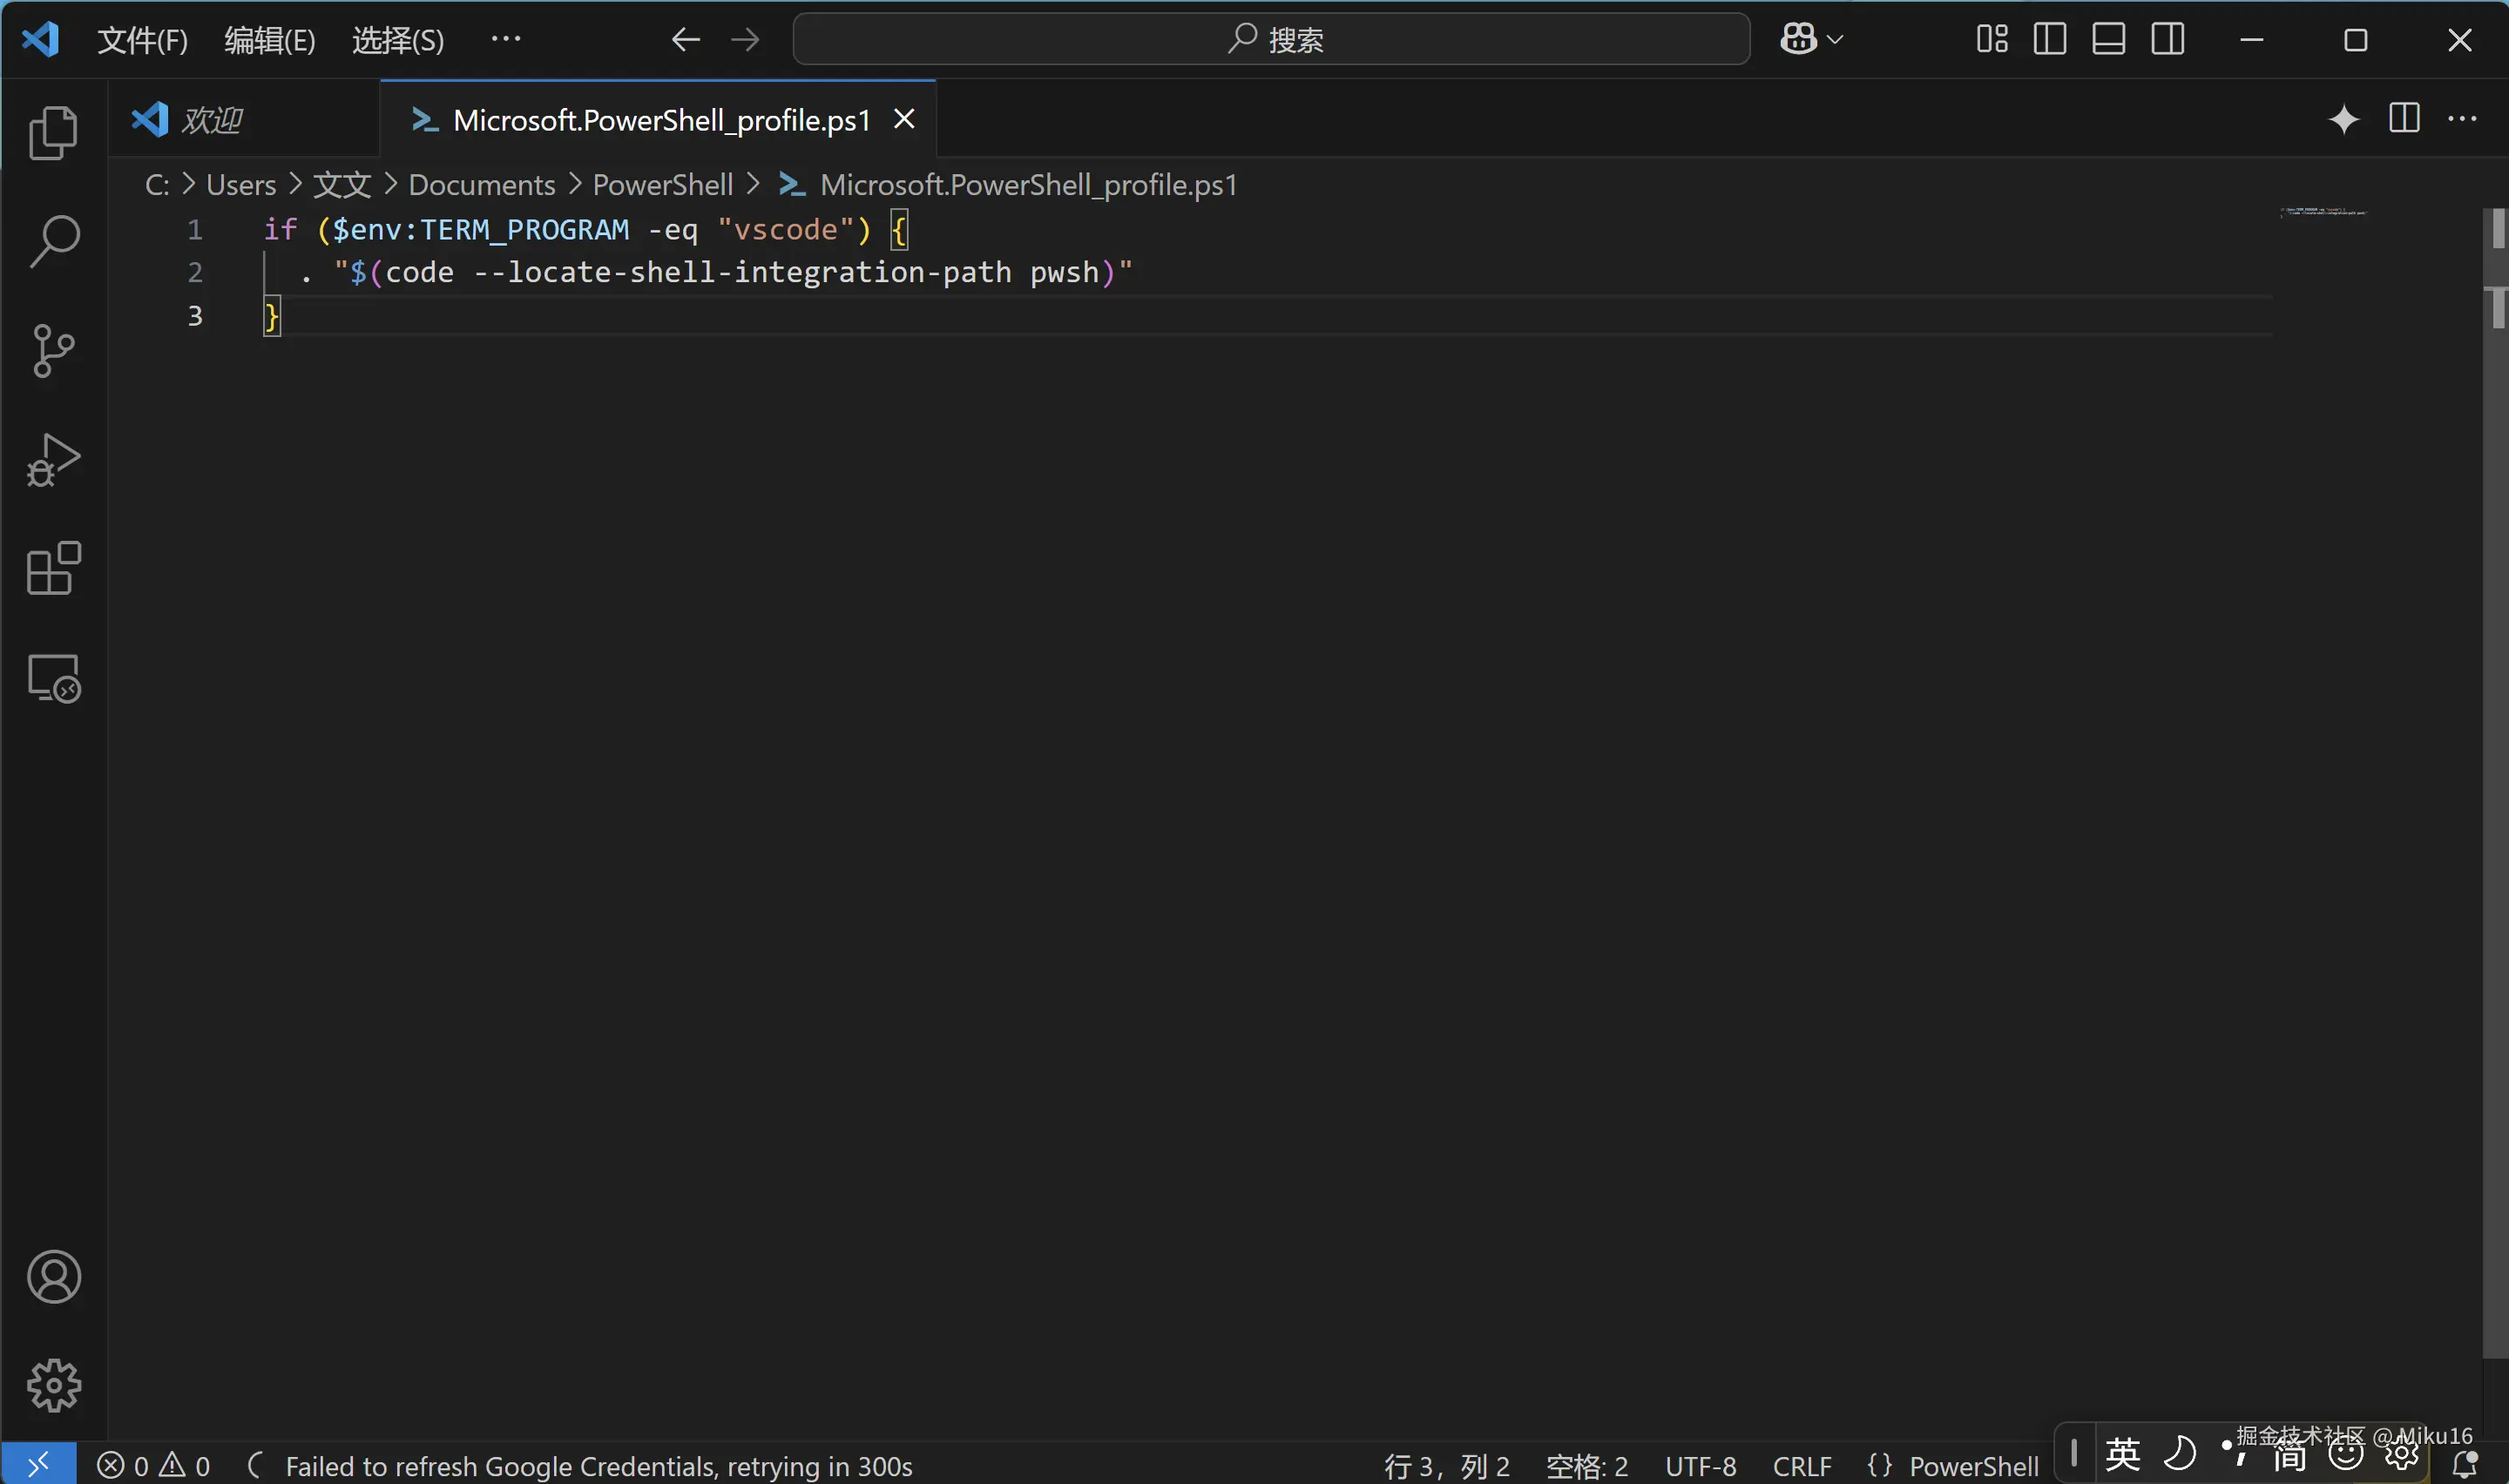Toggle the bottom panel visibility
The height and width of the screenshot is (1484, 2509).
point(2108,40)
